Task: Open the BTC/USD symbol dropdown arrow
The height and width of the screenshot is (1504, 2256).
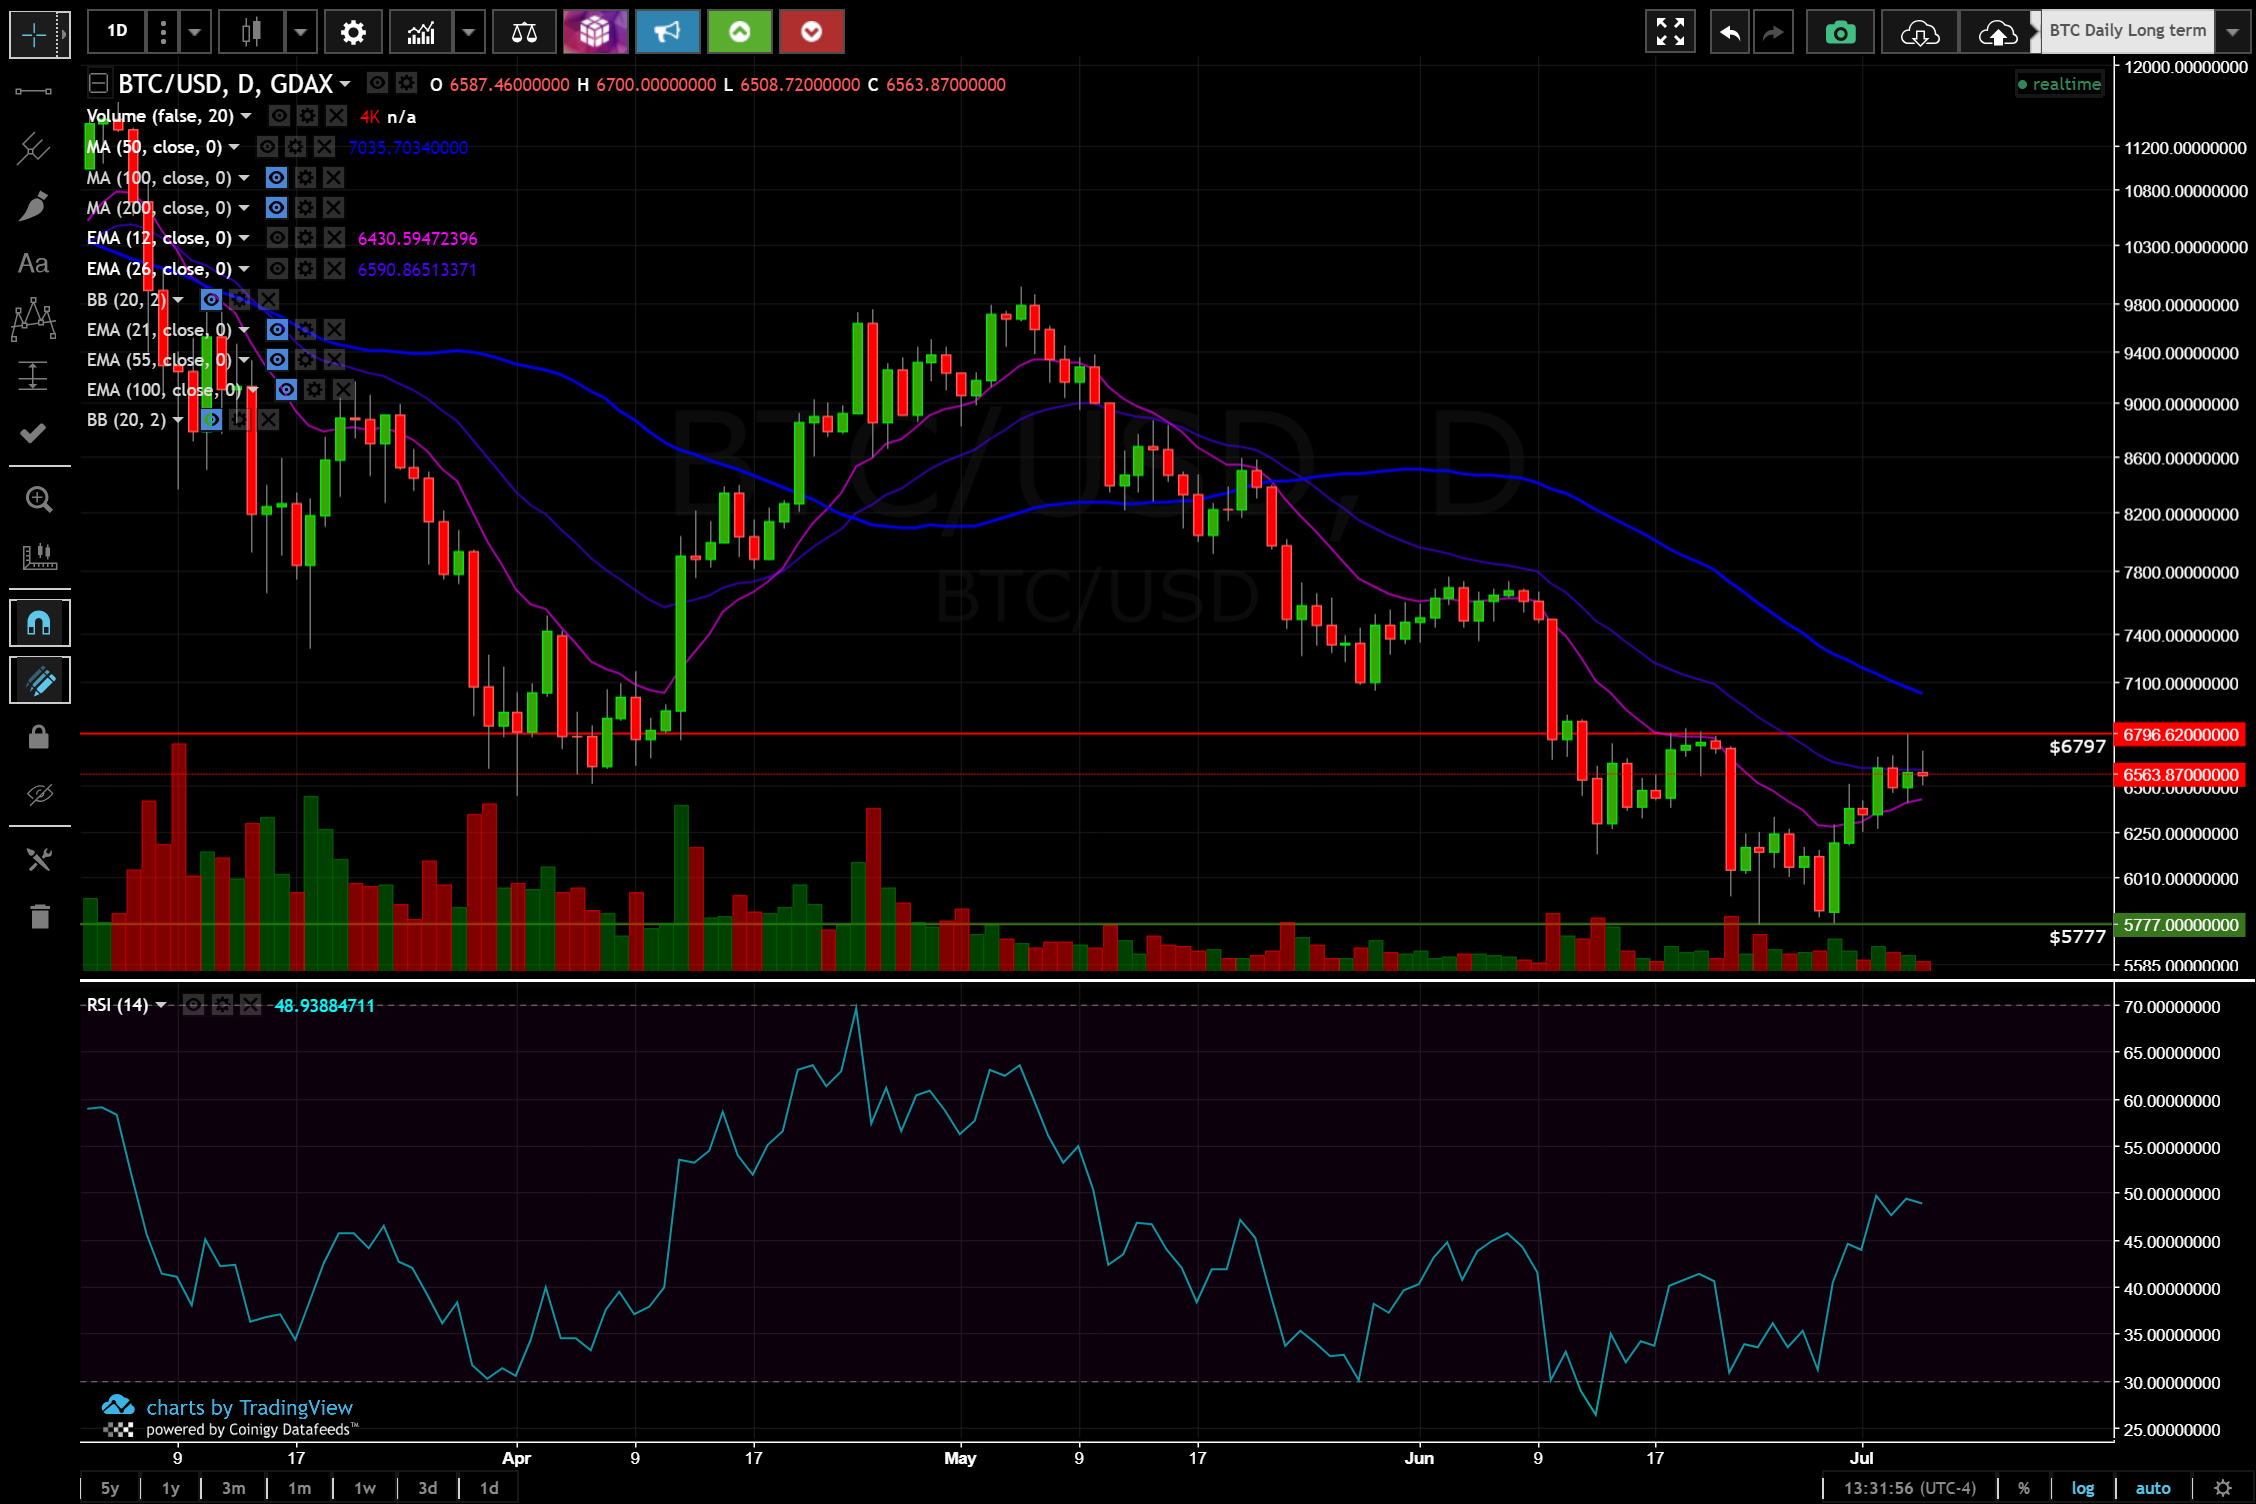Action: click(x=345, y=84)
